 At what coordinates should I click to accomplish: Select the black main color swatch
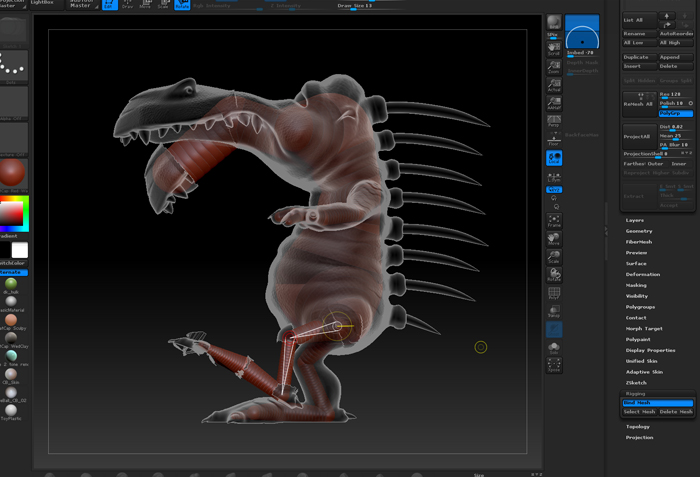pos(4,250)
